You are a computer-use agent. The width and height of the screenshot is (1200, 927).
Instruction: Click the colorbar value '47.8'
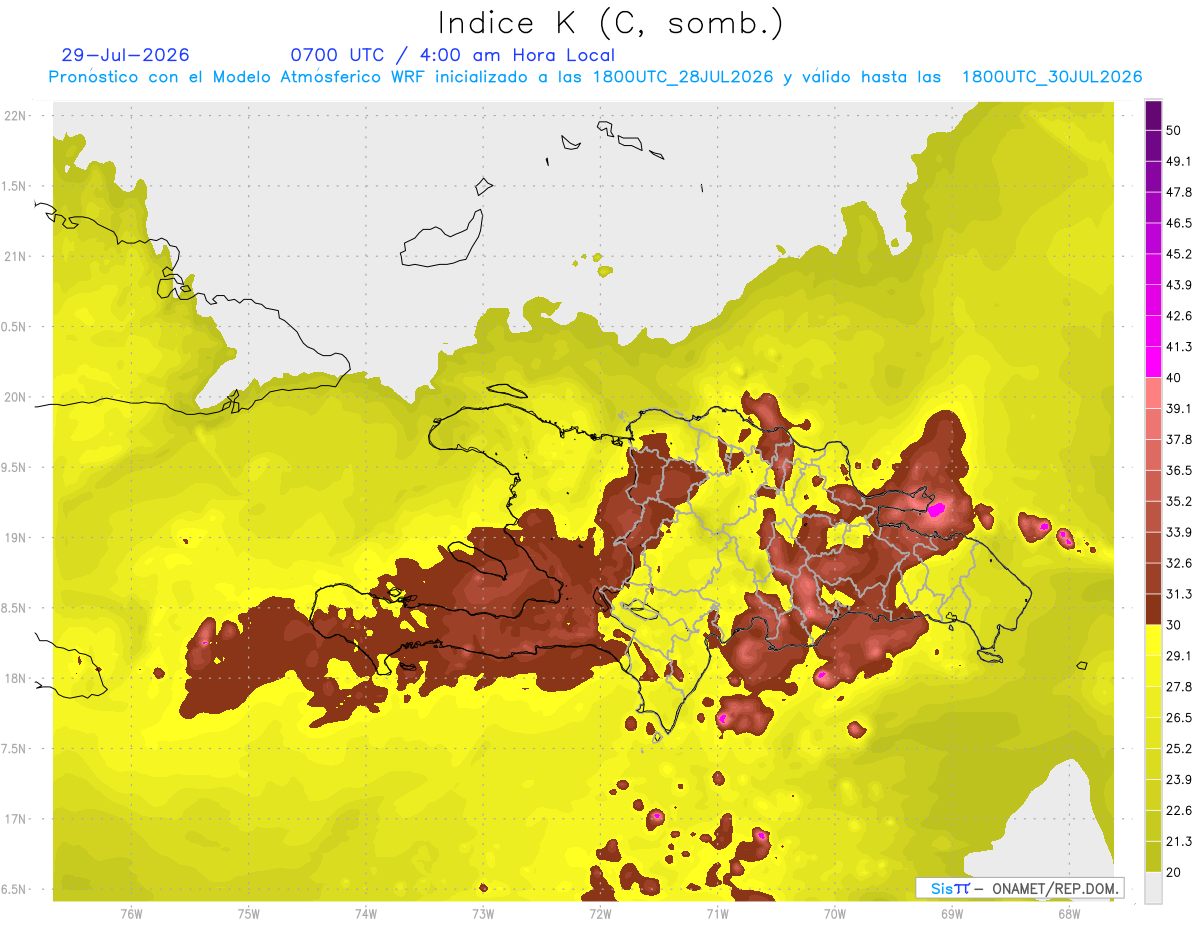pos(1178,193)
